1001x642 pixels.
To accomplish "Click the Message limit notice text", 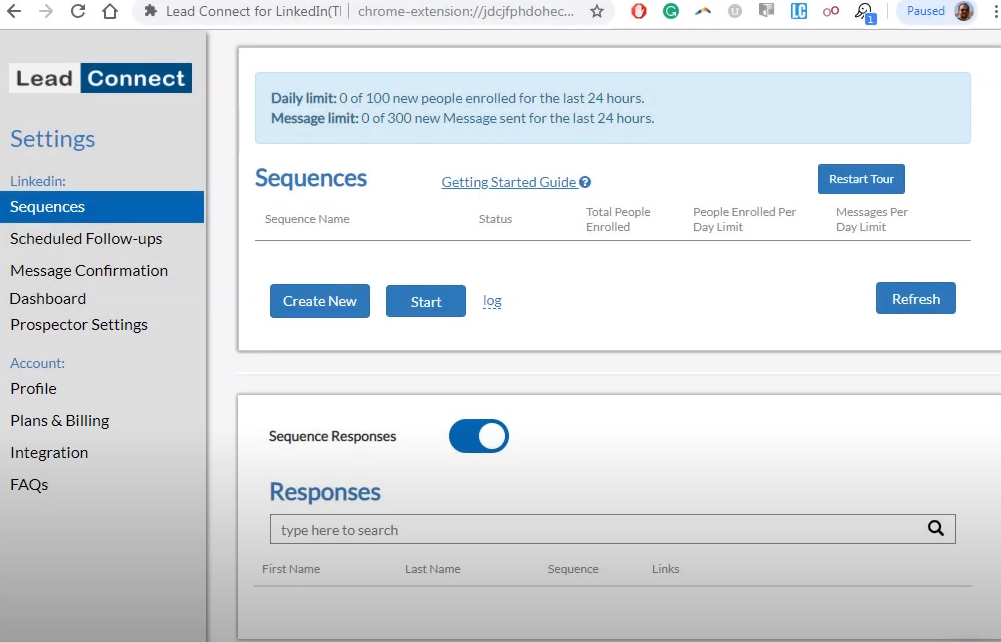I will tap(463, 118).
